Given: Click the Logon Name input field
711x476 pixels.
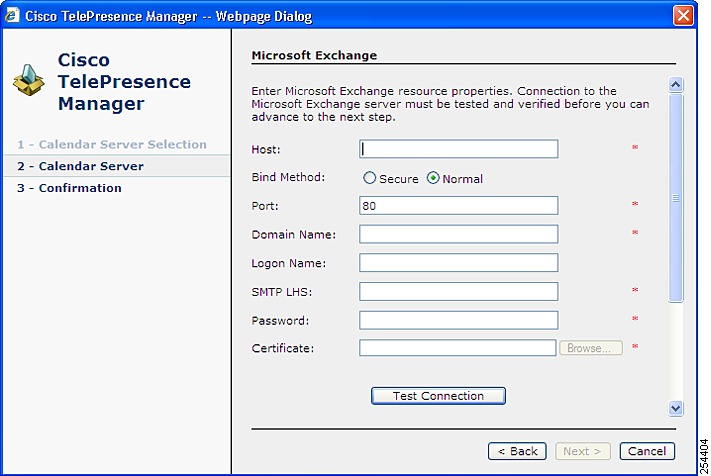Looking at the screenshot, I should 458,262.
